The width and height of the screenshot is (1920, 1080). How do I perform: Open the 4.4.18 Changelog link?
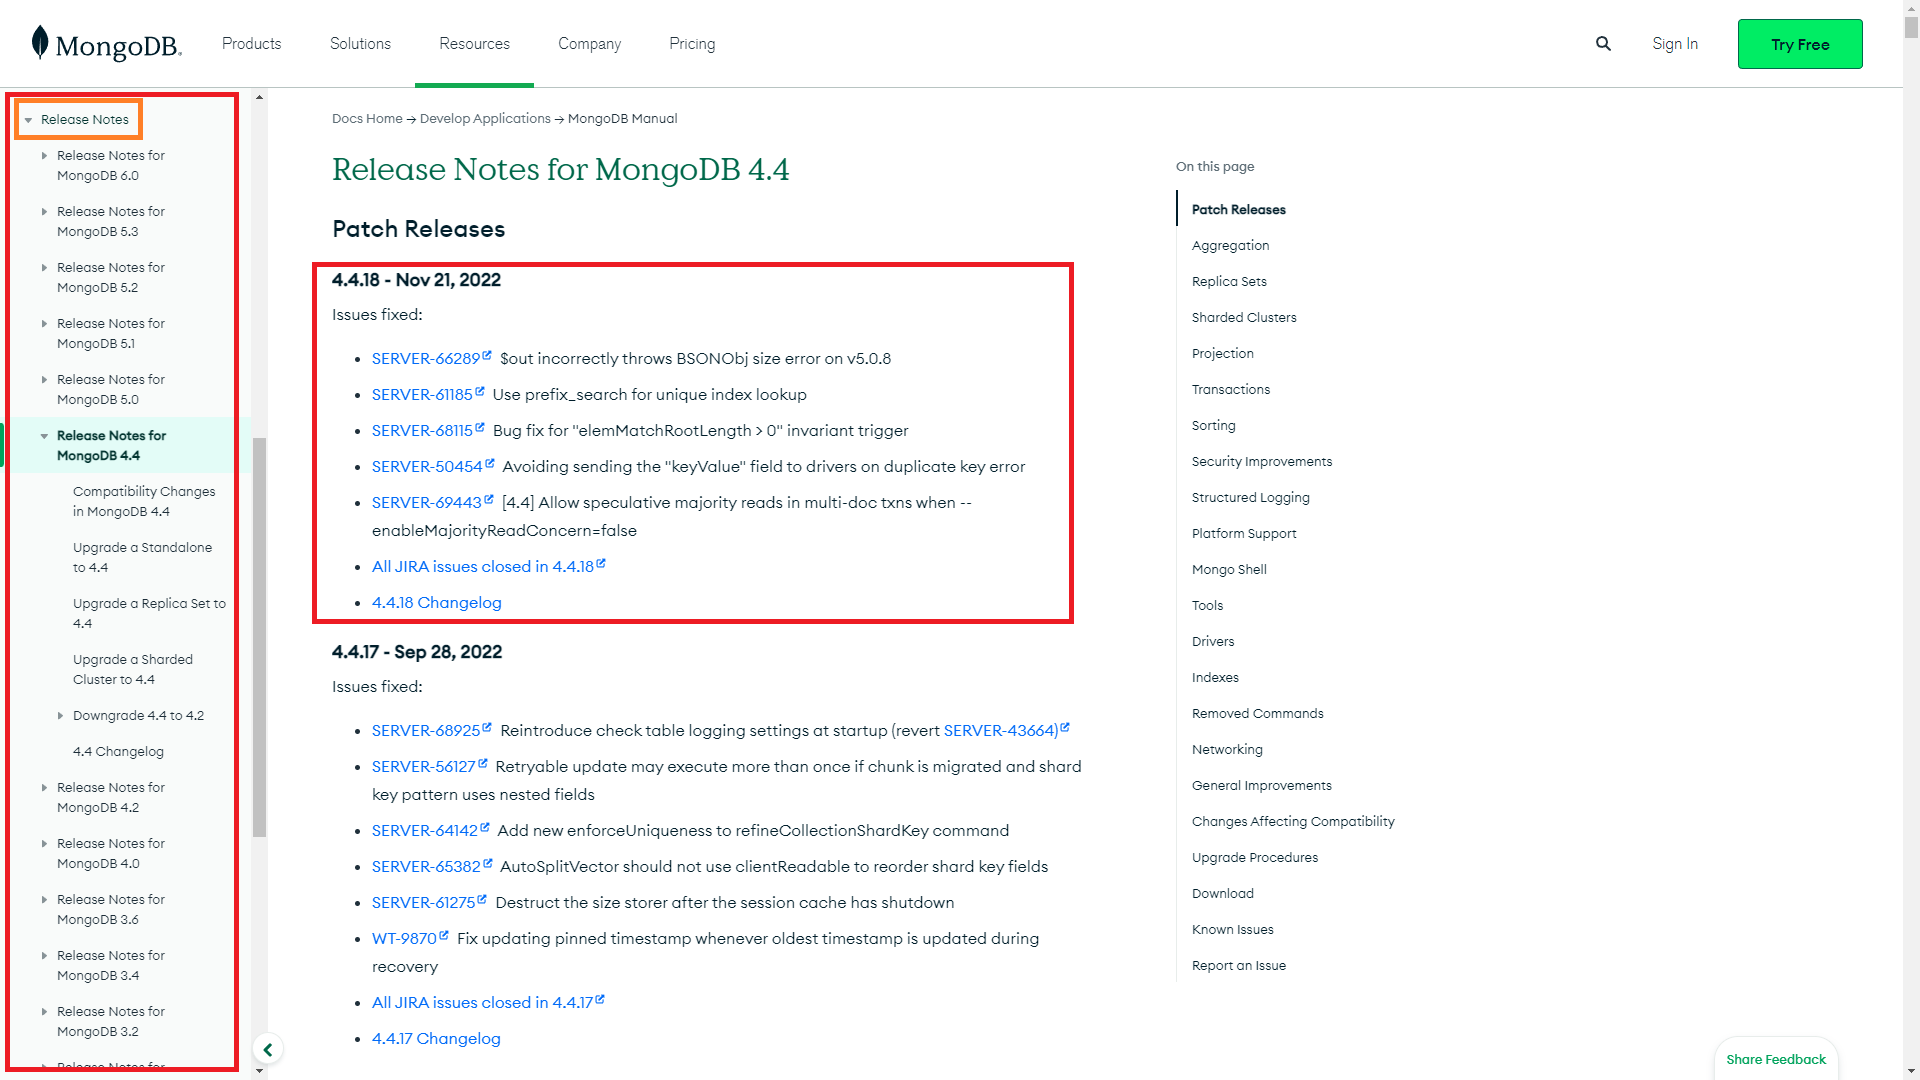(436, 602)
